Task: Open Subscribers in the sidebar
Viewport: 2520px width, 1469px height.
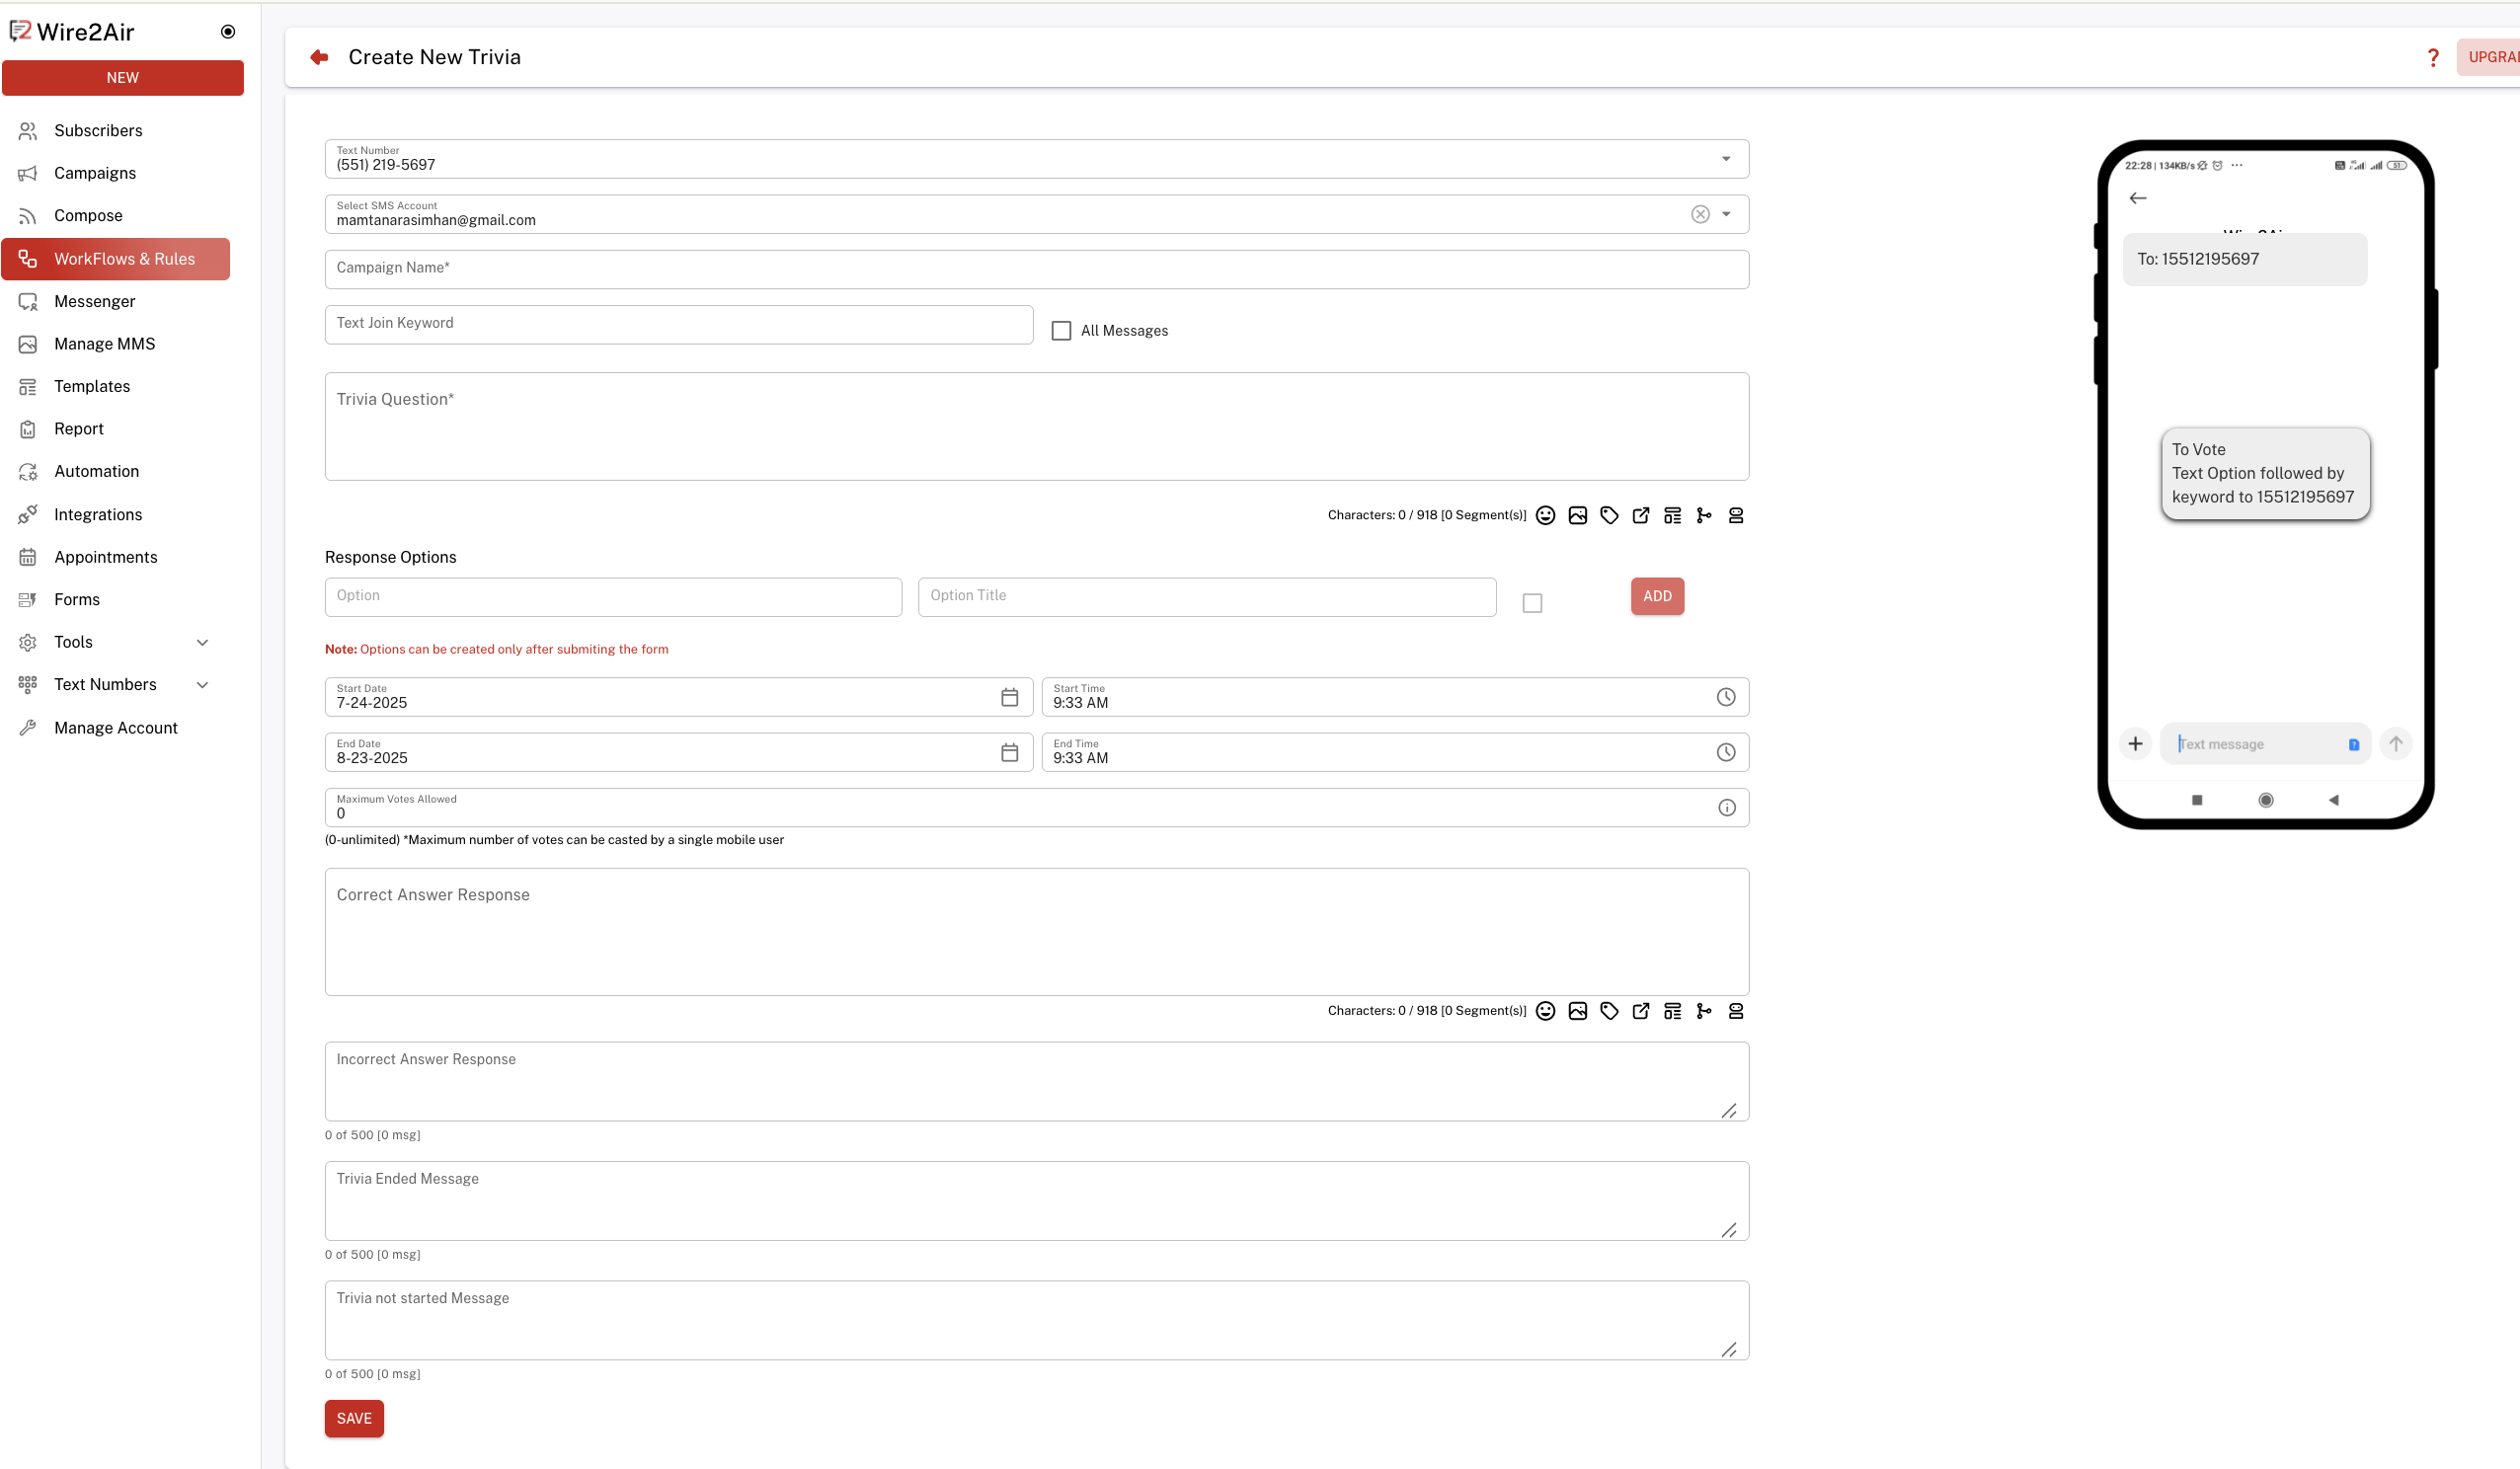Action: click(x=98, y=131)
